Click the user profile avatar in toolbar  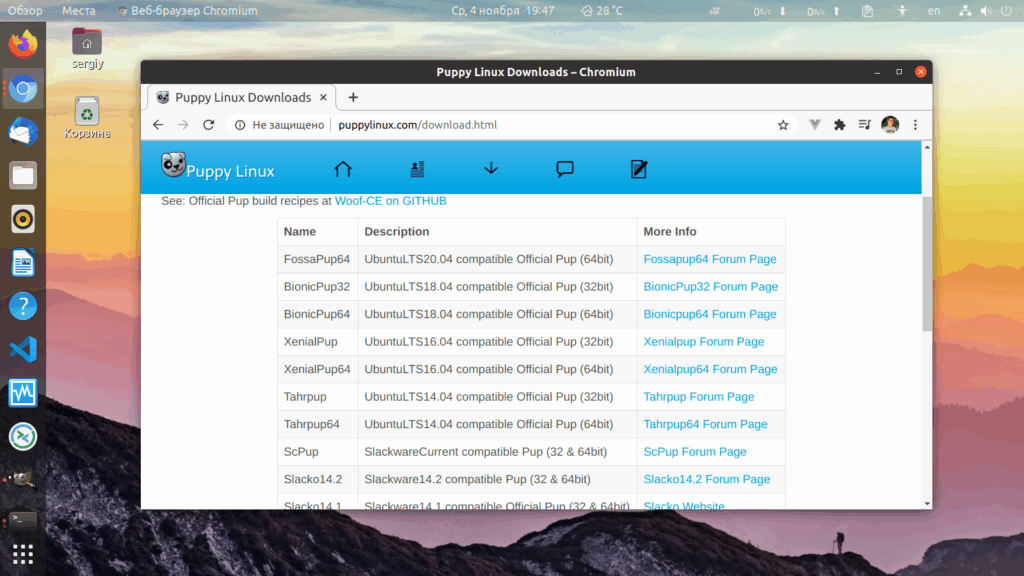click(x=890, y=125)
